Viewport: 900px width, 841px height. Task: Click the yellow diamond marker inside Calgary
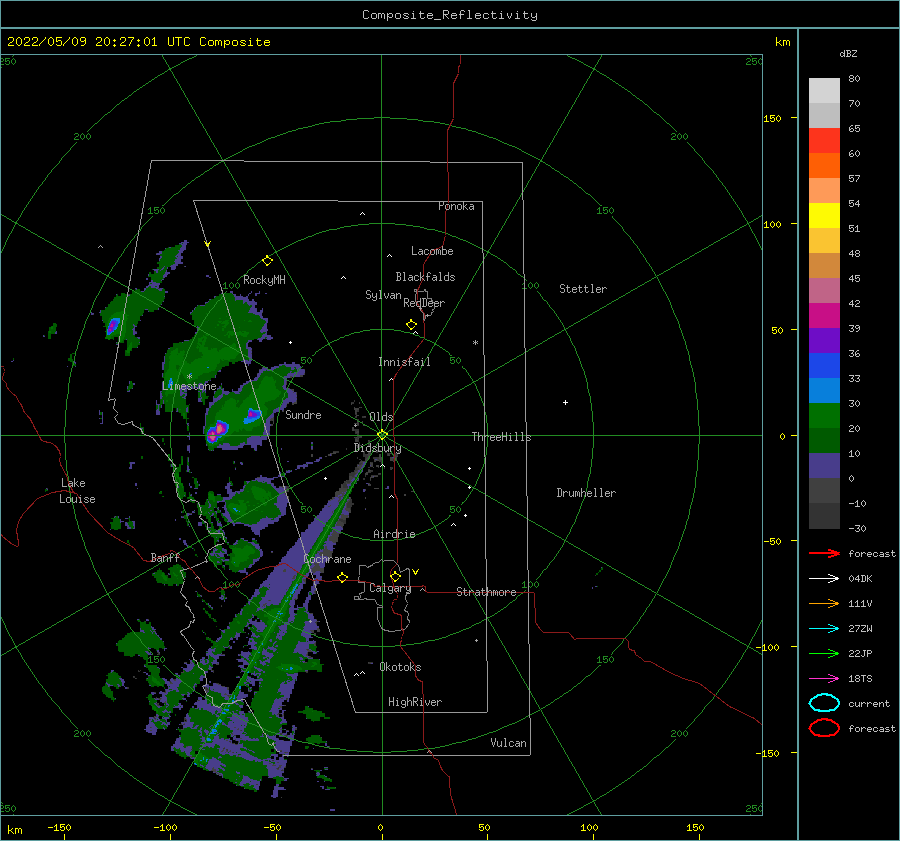pyautogui.click(x=395, y=576)
